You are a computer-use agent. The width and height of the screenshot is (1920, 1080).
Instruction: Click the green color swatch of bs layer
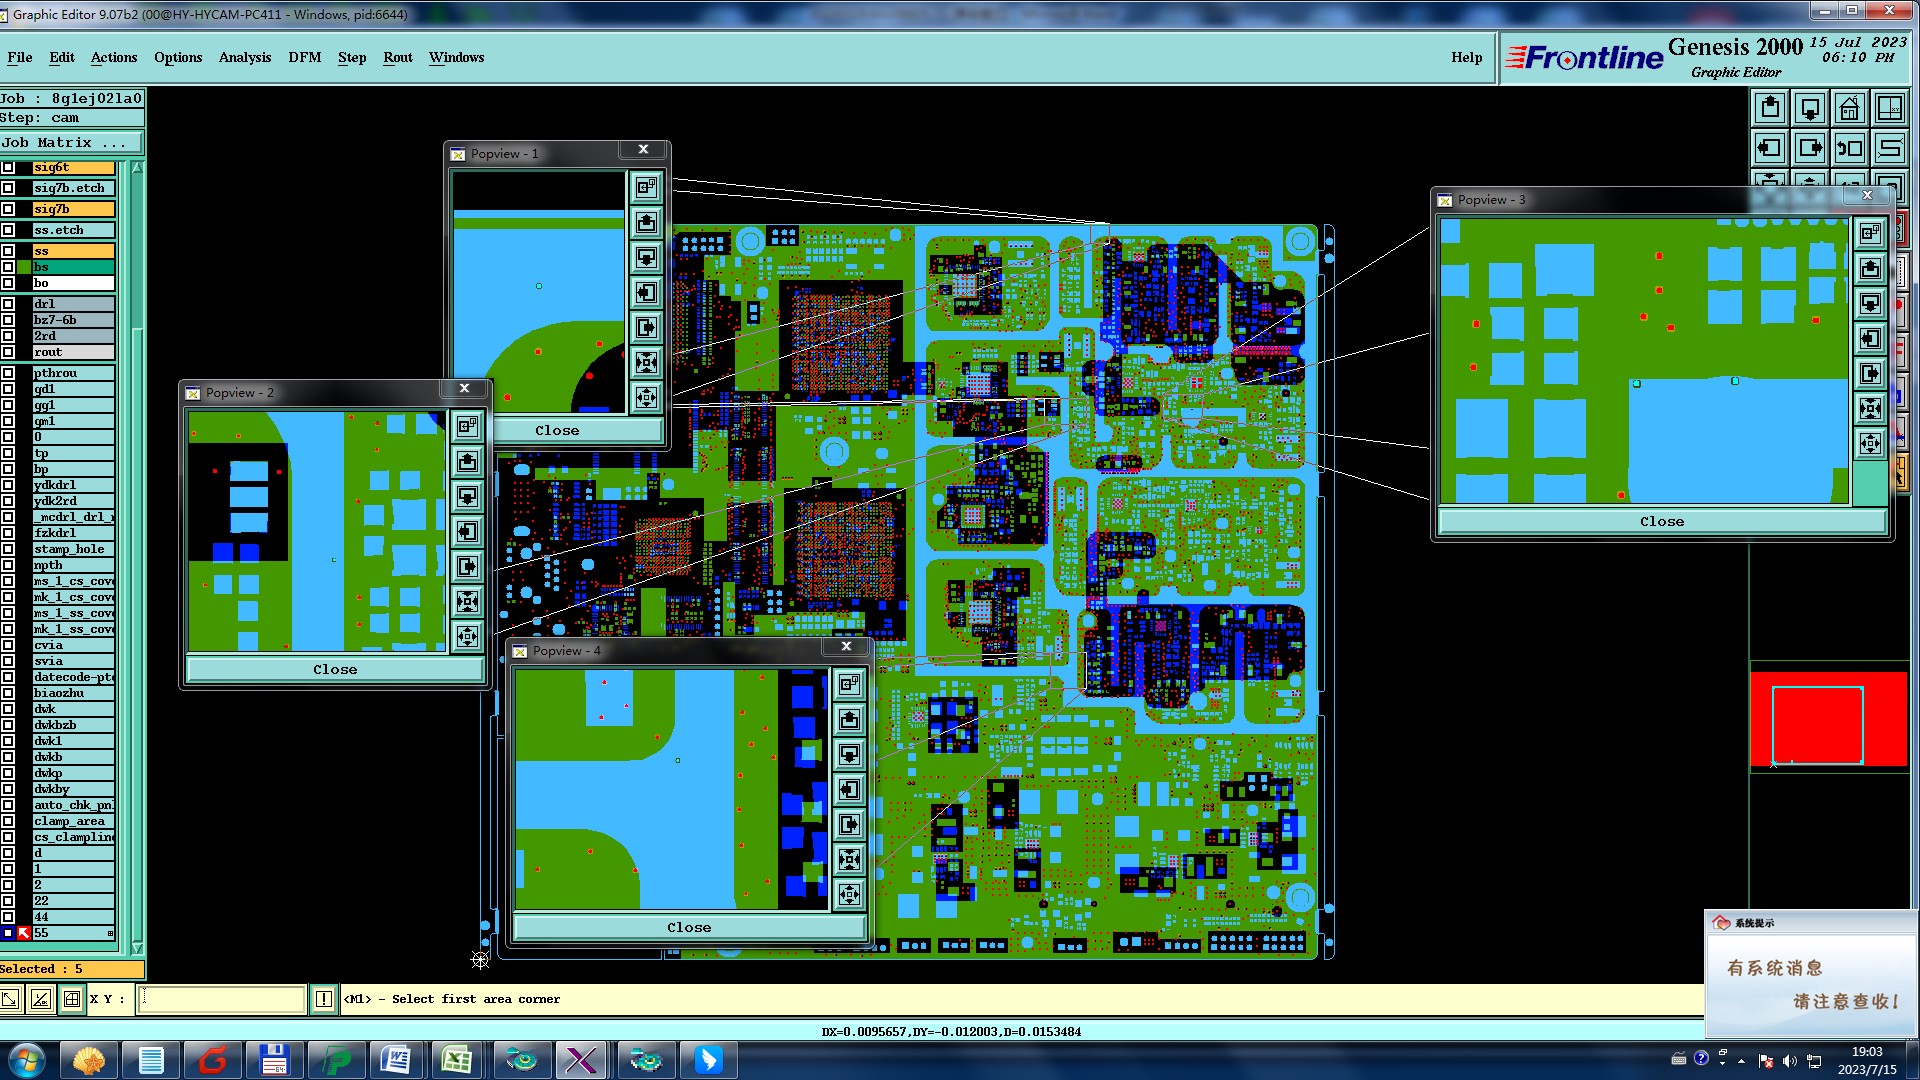coord(24,267)
